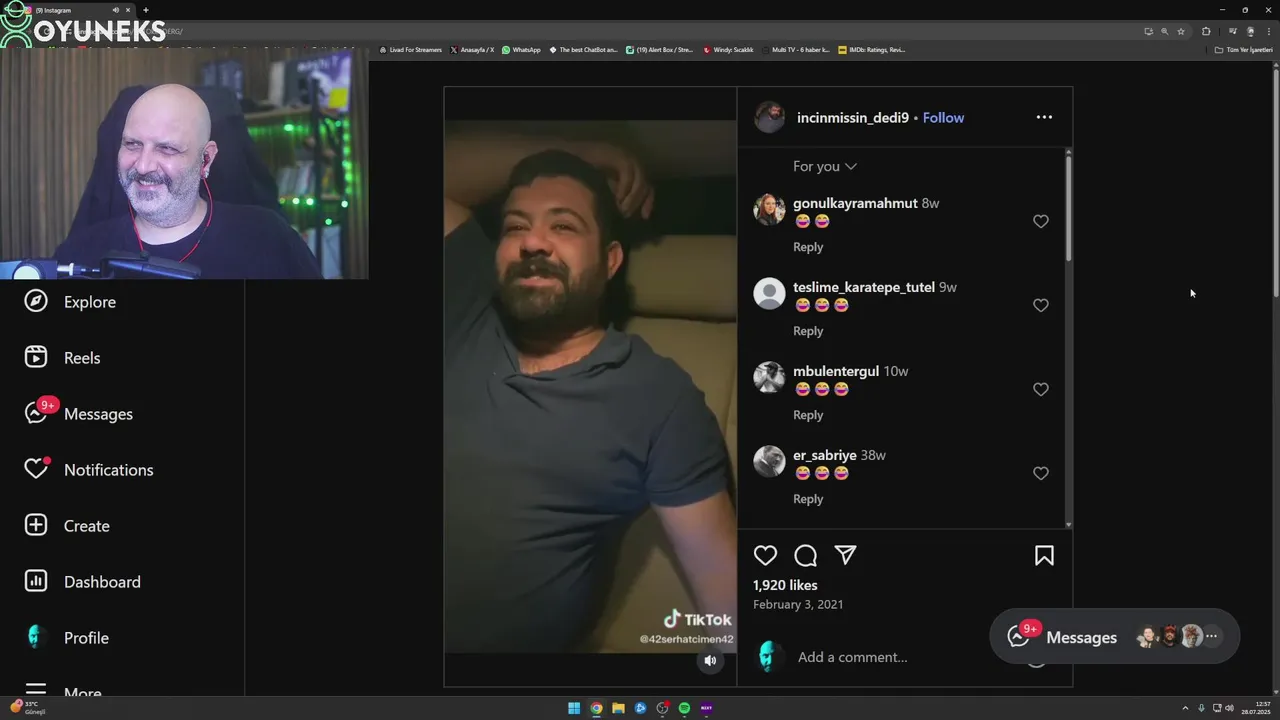Viewport: 1280px width, 720px height.
Task: Mute the video using speaker icon
Action: (710, 660)
